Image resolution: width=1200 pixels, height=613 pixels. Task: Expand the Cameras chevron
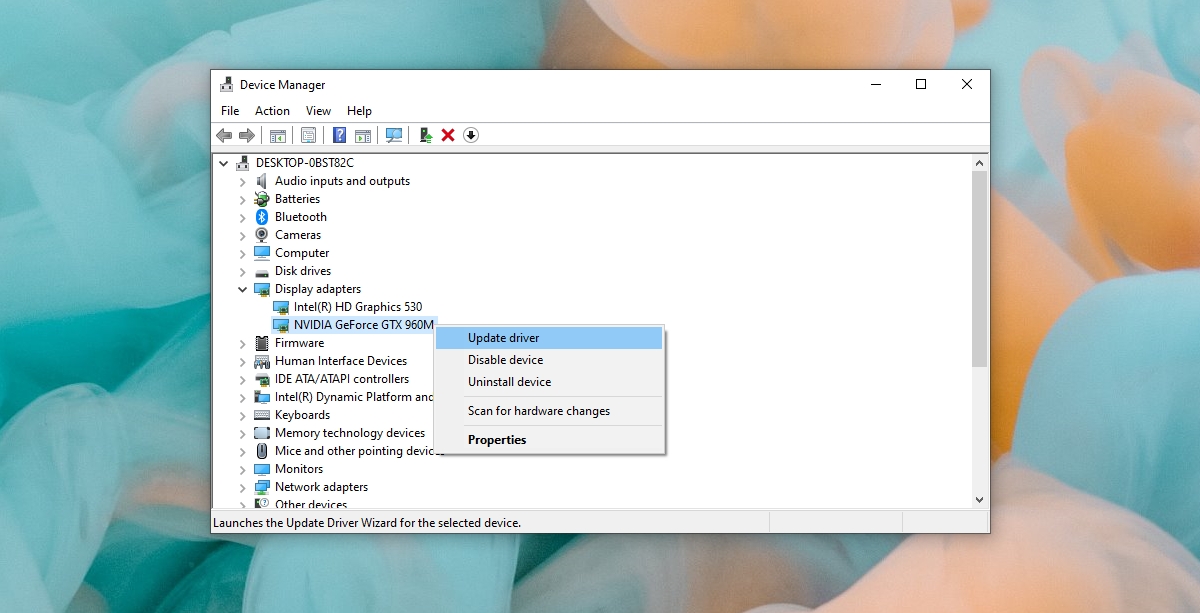(243, 235)
